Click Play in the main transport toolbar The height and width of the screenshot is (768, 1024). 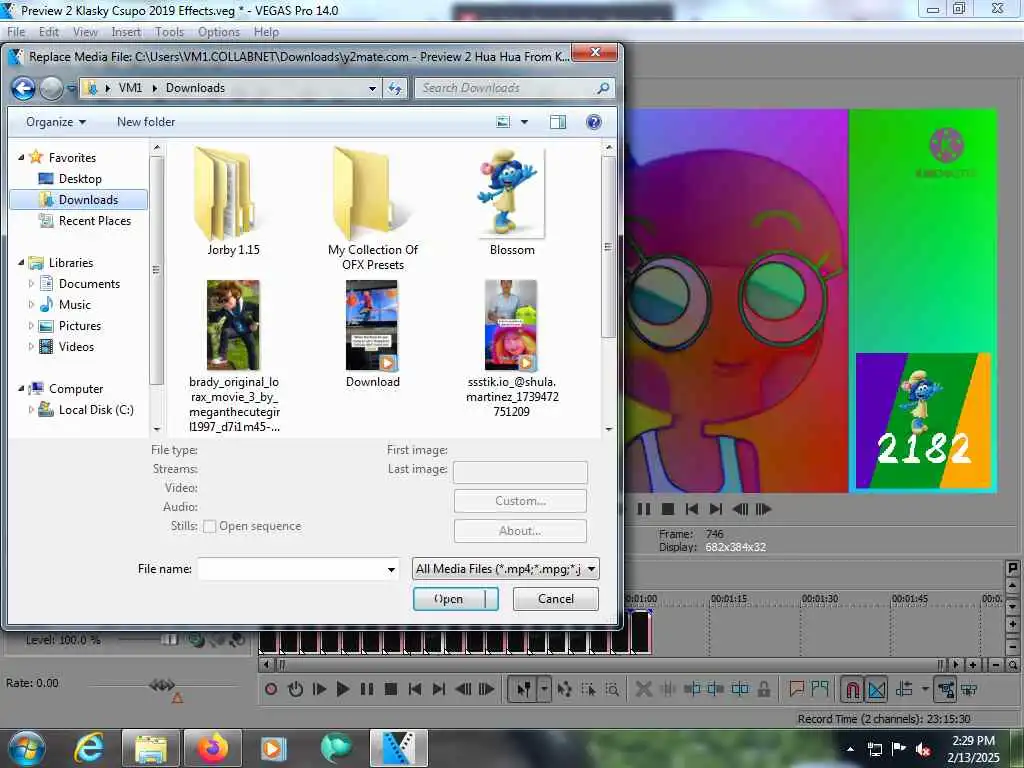[x=342, y=689]
